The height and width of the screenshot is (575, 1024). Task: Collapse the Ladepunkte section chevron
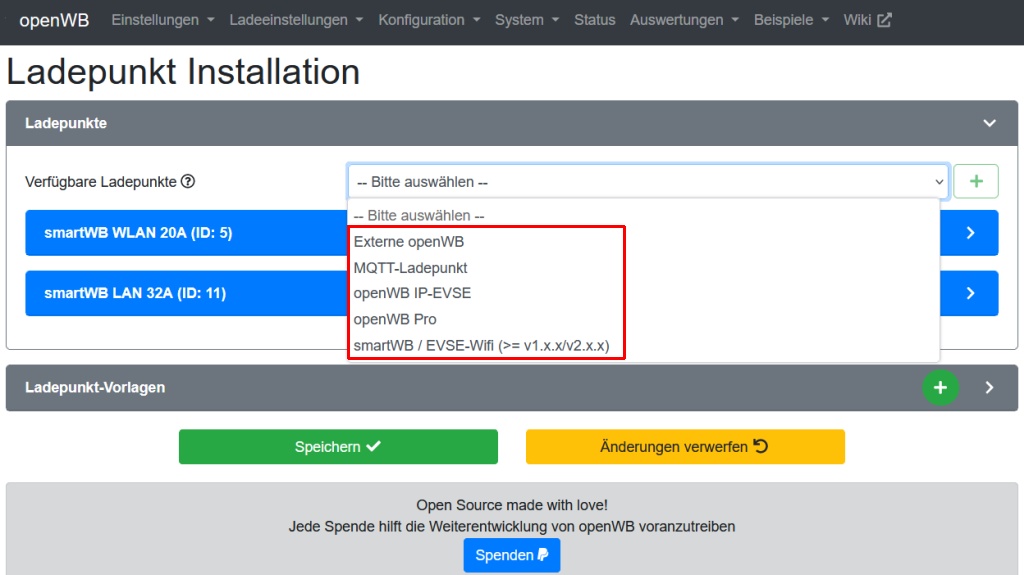pyautogui.click(x=989, y=123)
